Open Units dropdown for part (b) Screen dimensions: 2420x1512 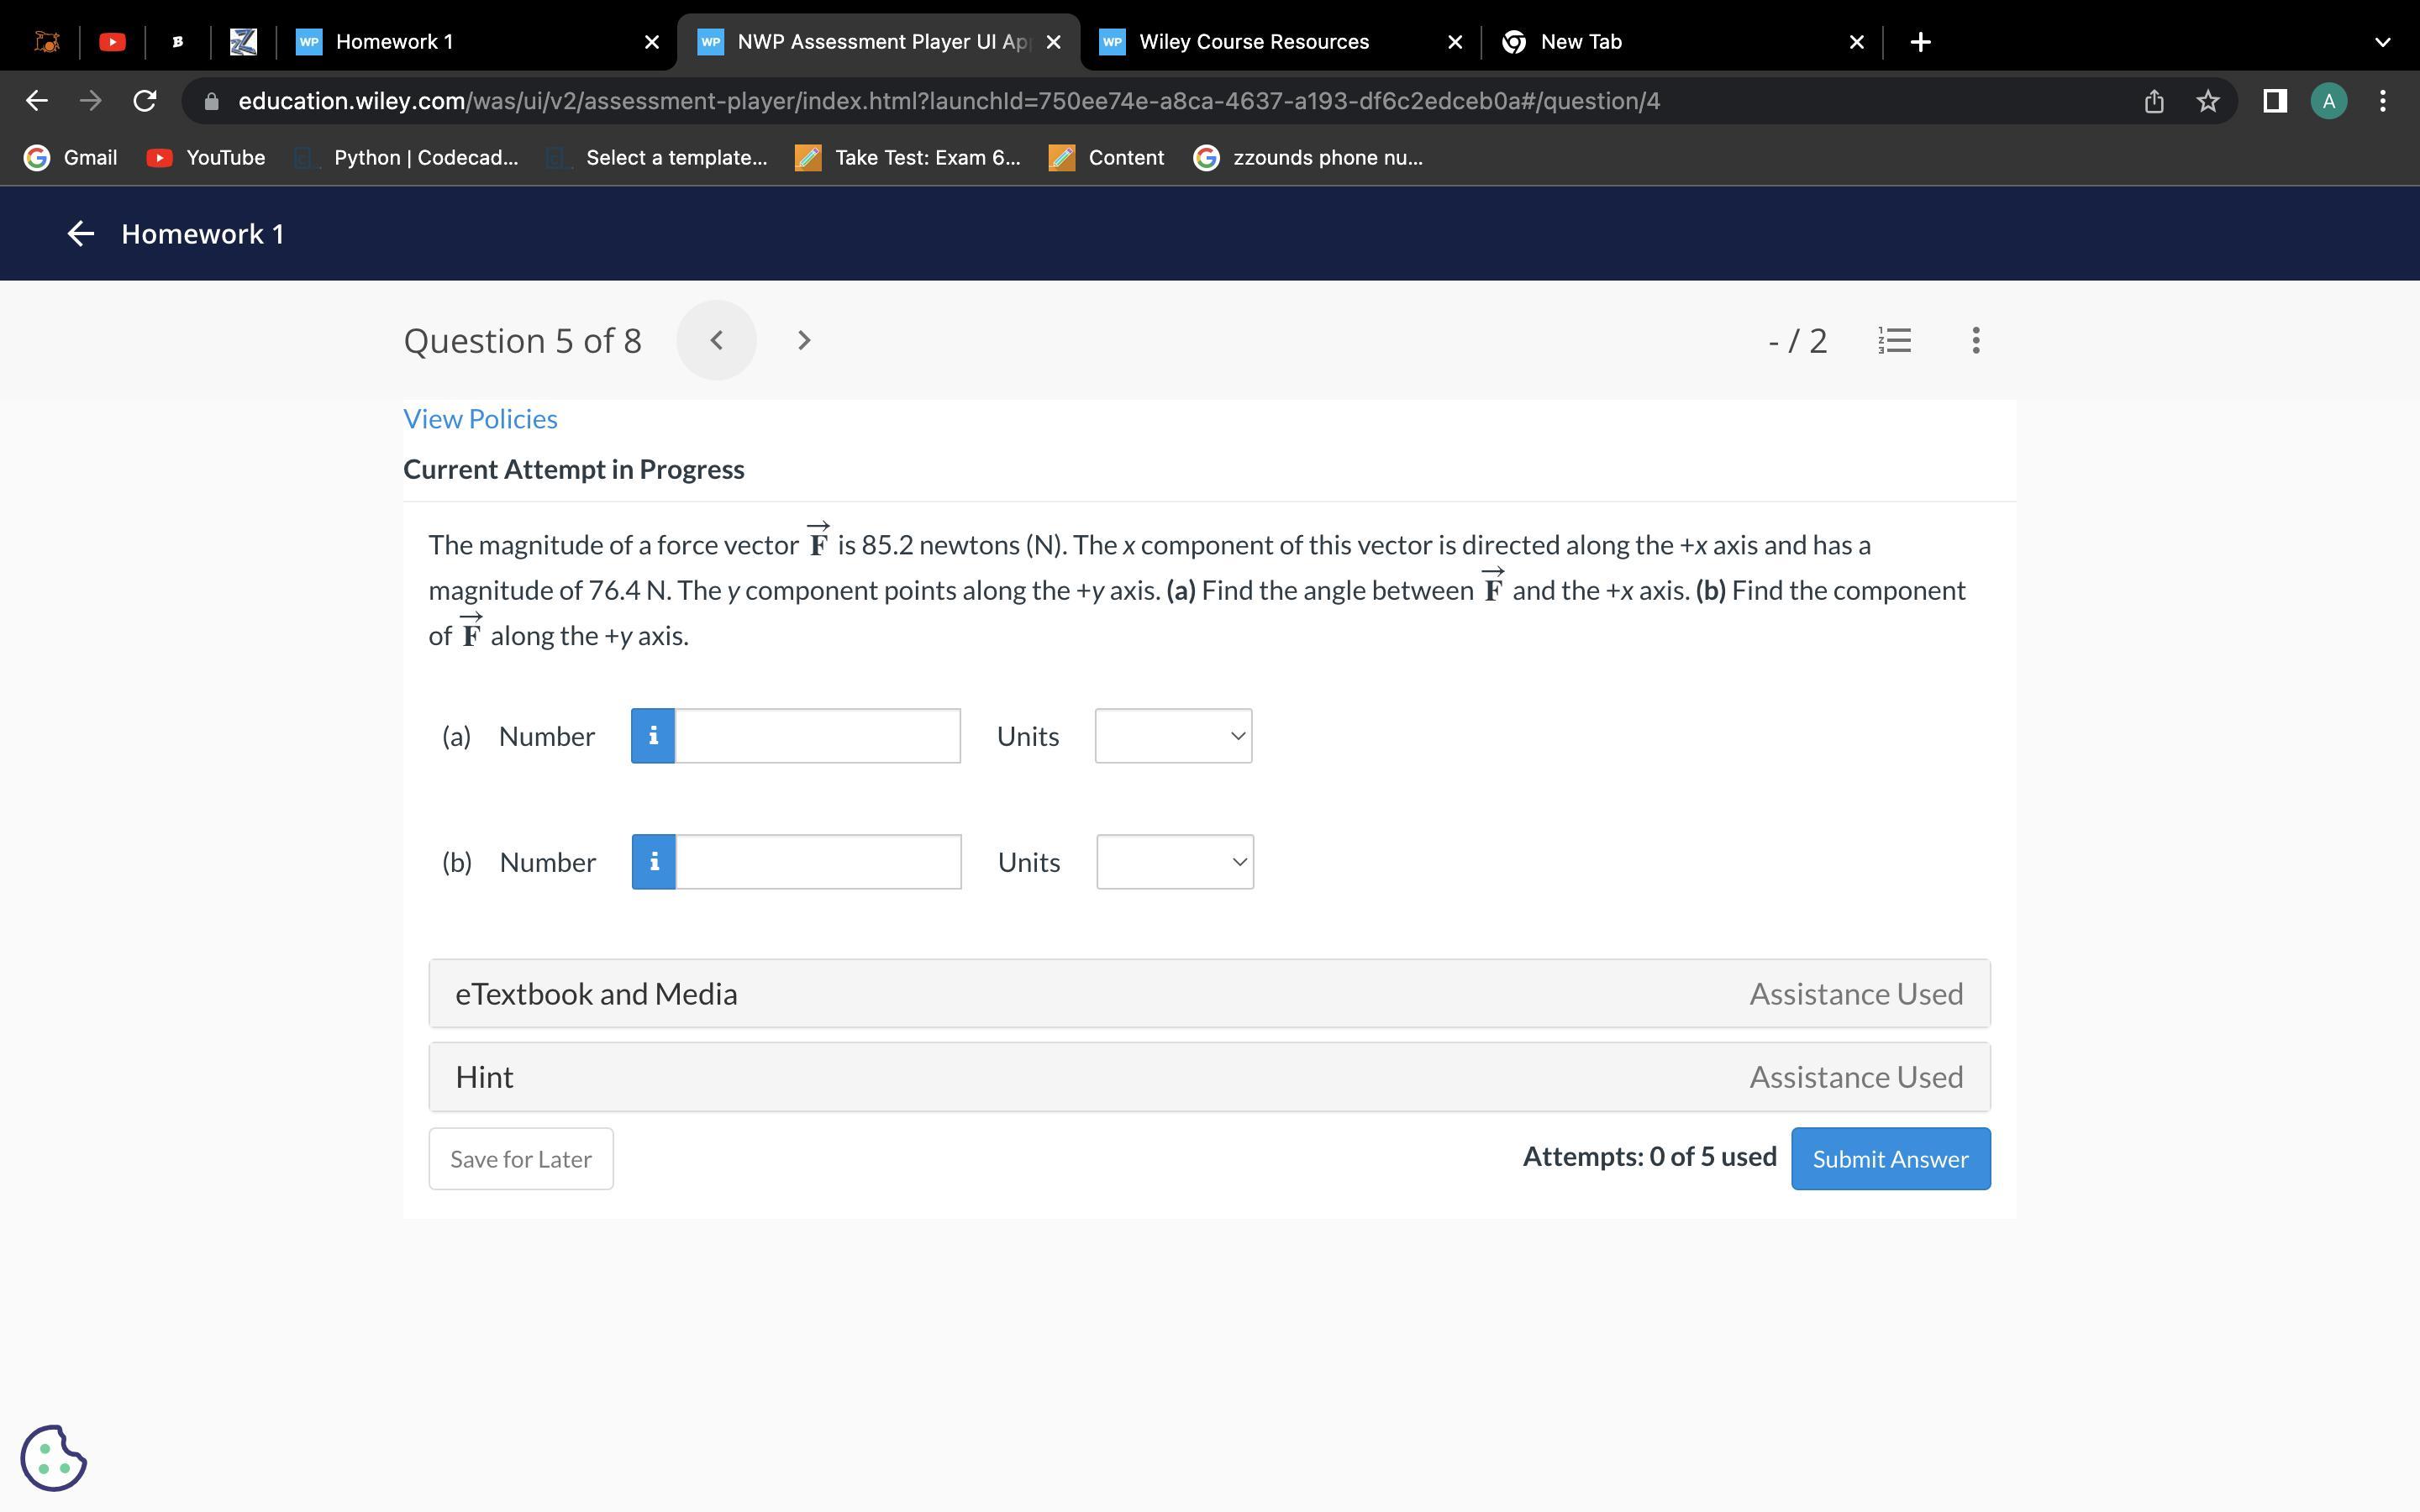(1174, 862)
